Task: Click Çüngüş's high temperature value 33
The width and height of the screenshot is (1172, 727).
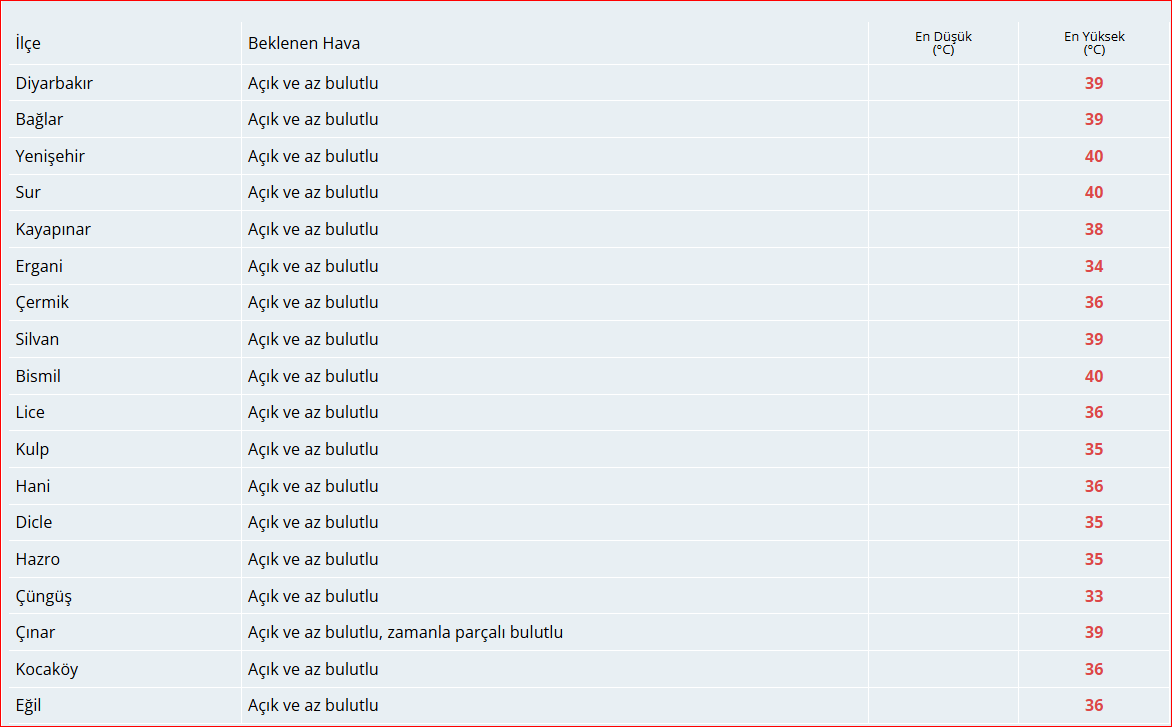Action: tap(1094, 597)
